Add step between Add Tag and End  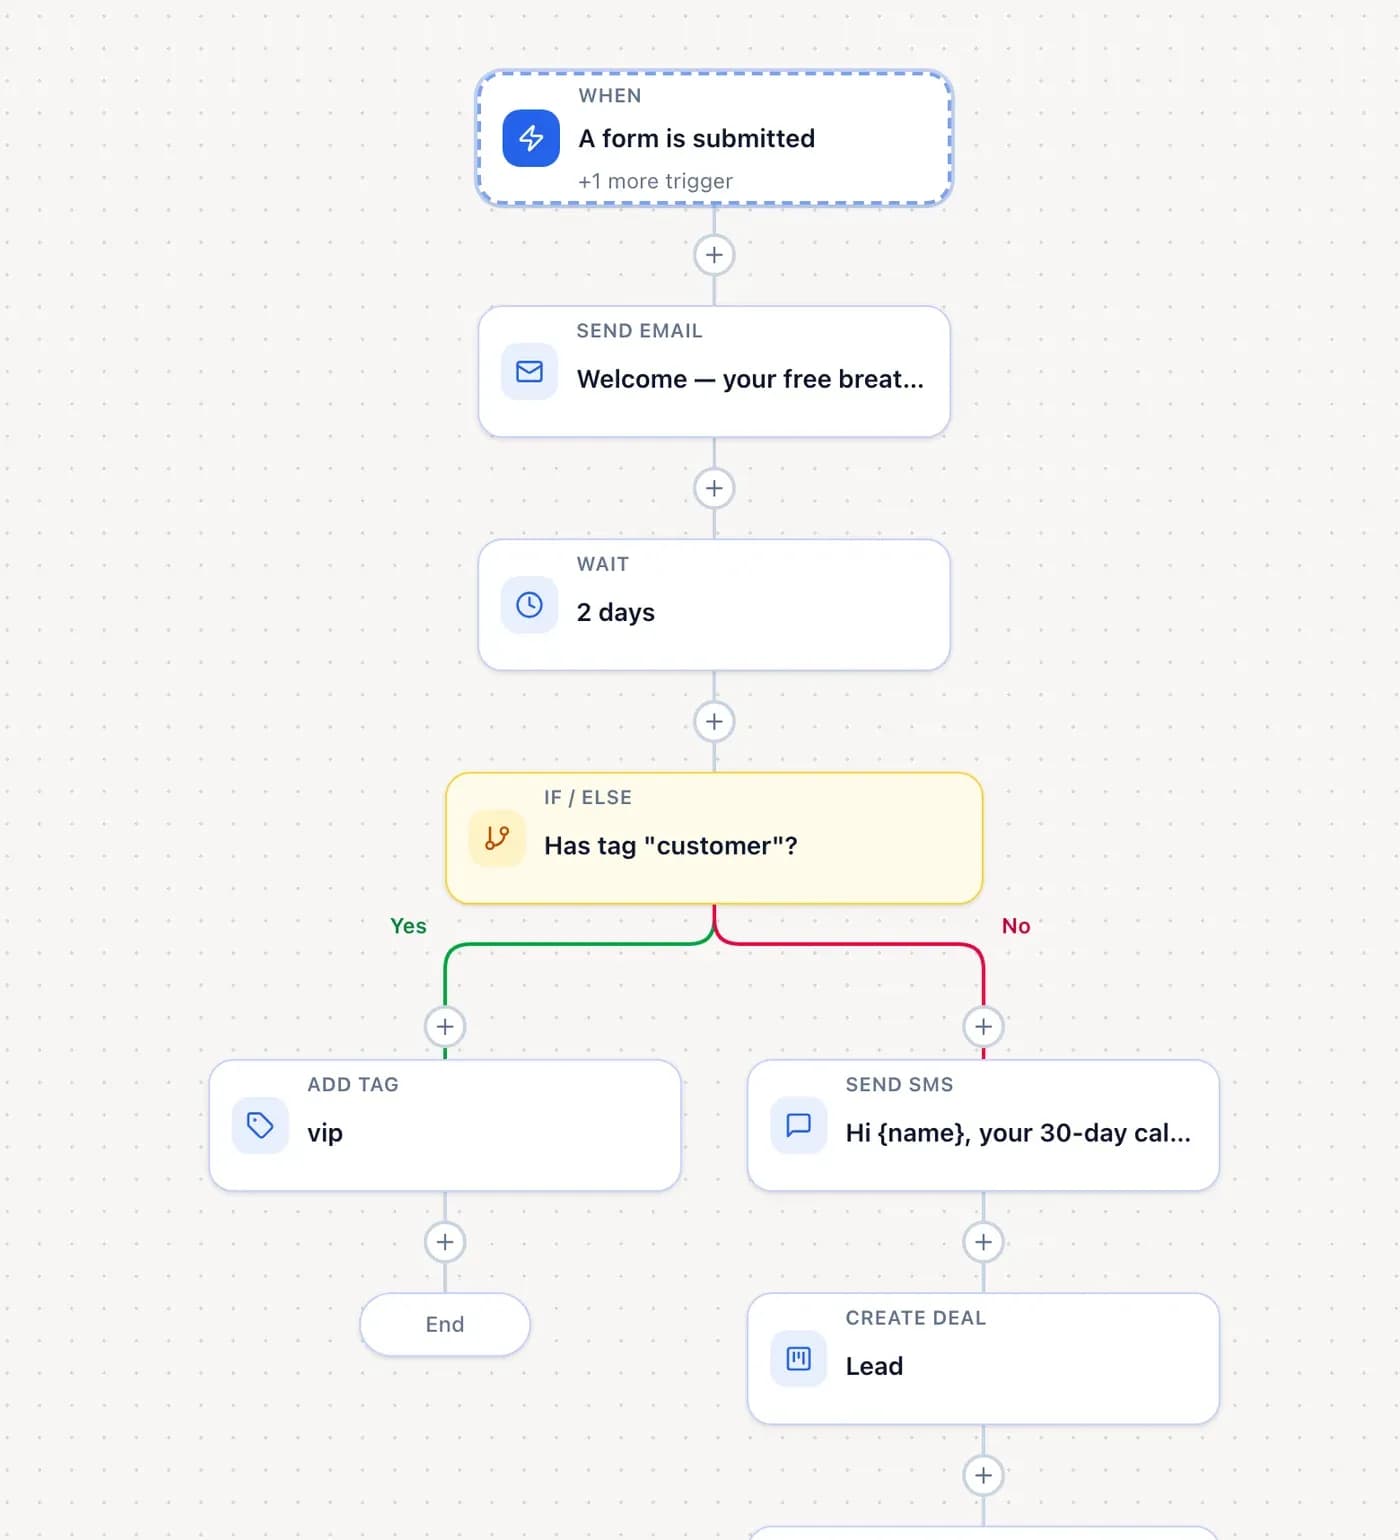tap(445, 1243)
